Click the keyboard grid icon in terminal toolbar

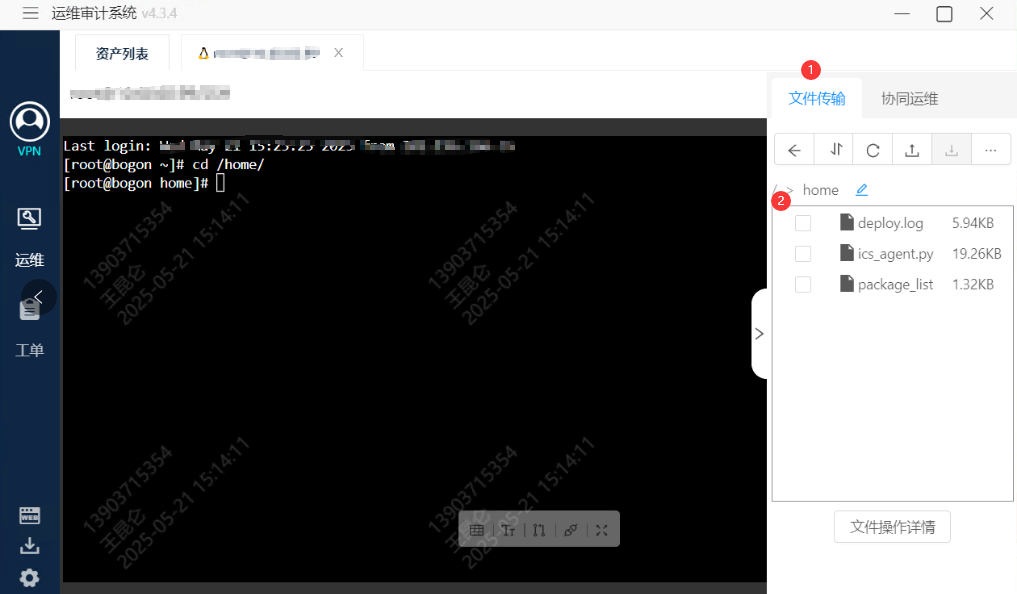click(x=477, y=530)
